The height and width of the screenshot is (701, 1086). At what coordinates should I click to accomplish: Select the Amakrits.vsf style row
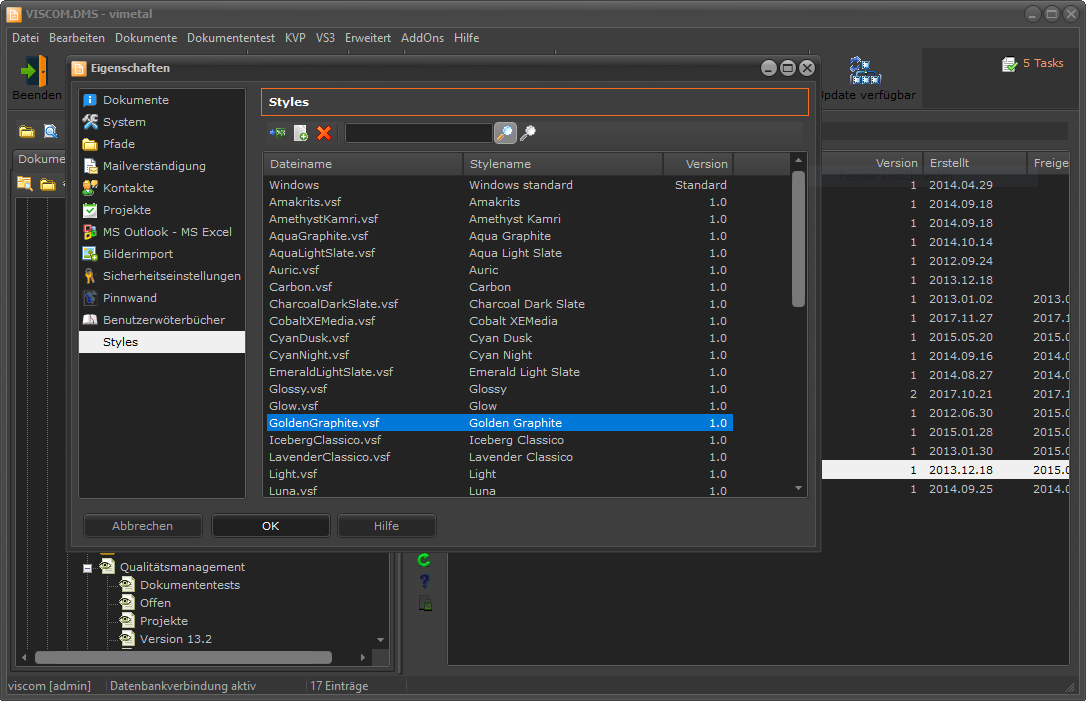[499, 202]
